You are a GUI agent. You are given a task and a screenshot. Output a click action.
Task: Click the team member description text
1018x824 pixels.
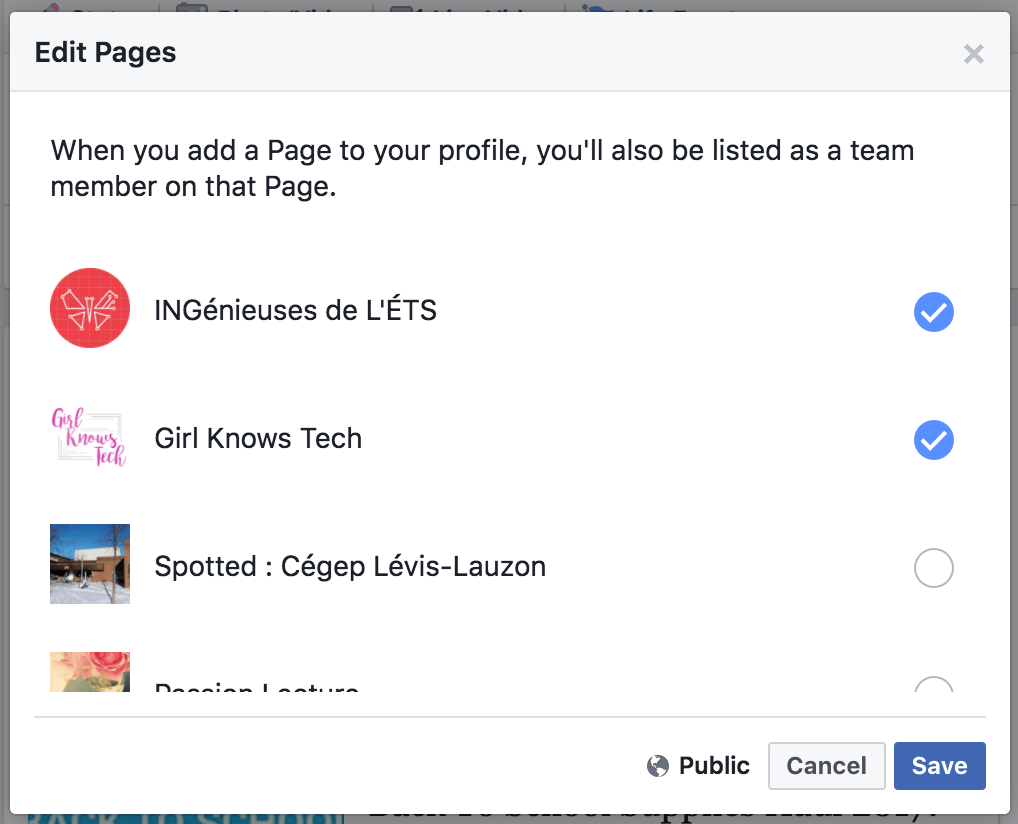coord(482,168)
